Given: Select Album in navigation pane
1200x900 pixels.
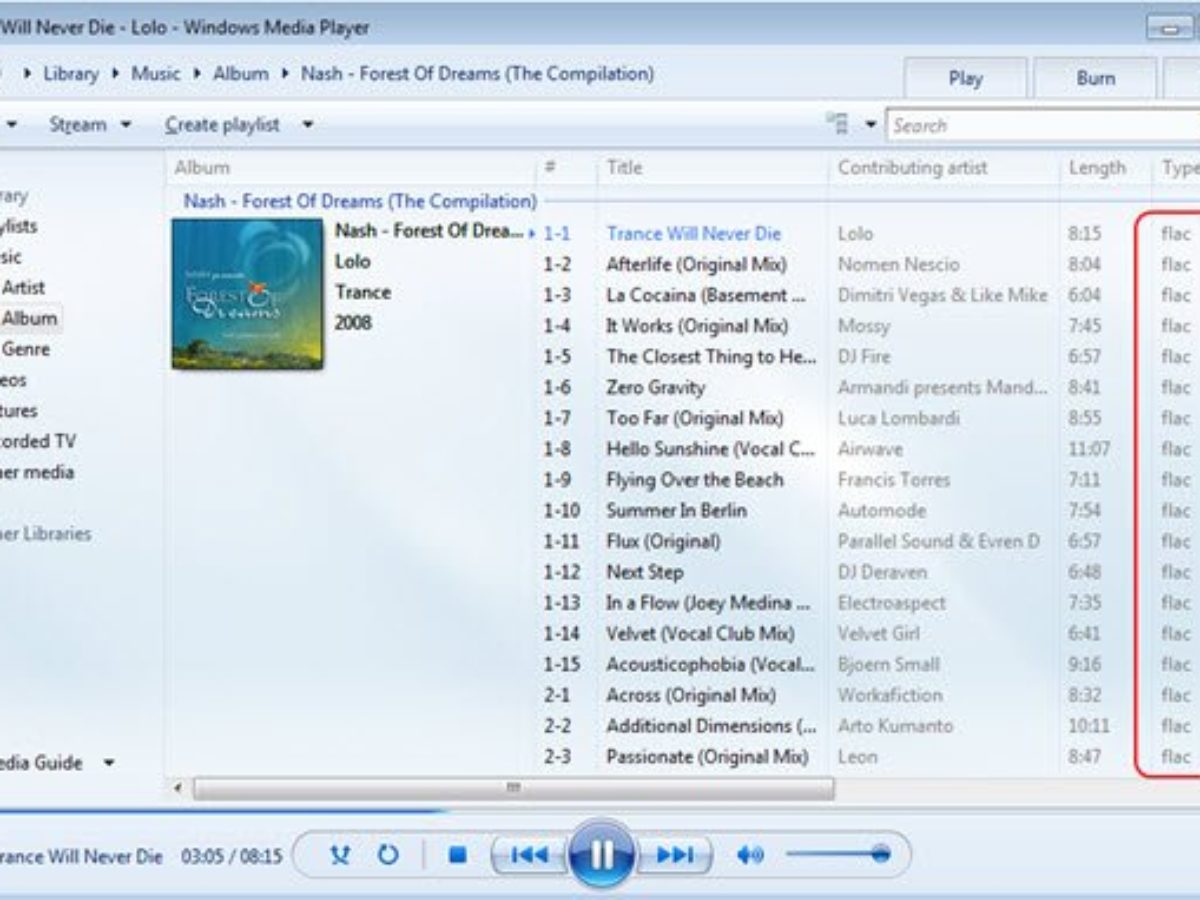Looking at the screenshot, I should tap(30, 318).
